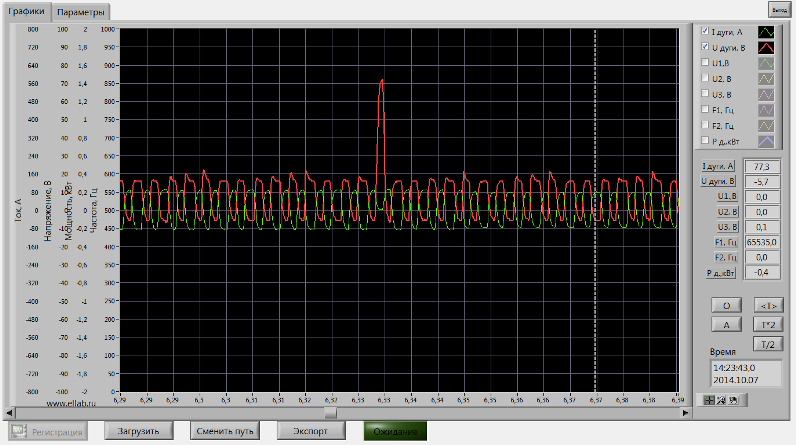Viewport: 796px width, 445px height.
Task: Click the F1, Гц label button
Action: coord(726,242)
